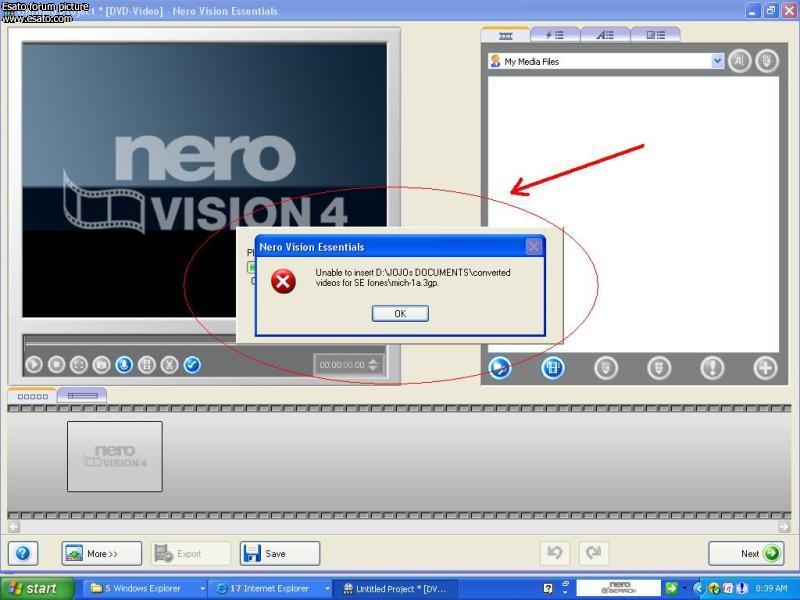Click the 00:00:00:00 timecode field

[342, 365]
